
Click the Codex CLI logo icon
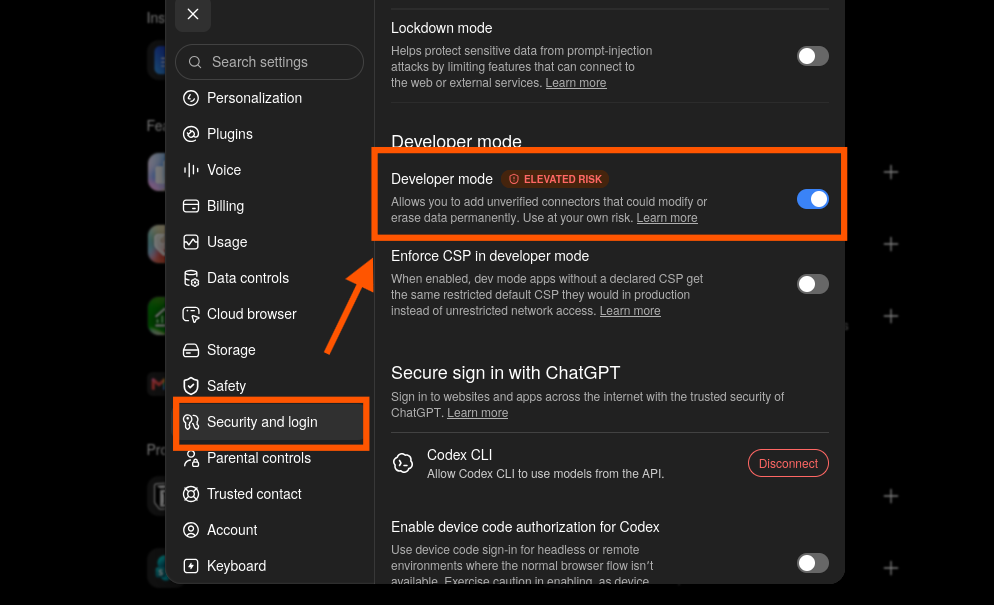[x=403, y=464]
